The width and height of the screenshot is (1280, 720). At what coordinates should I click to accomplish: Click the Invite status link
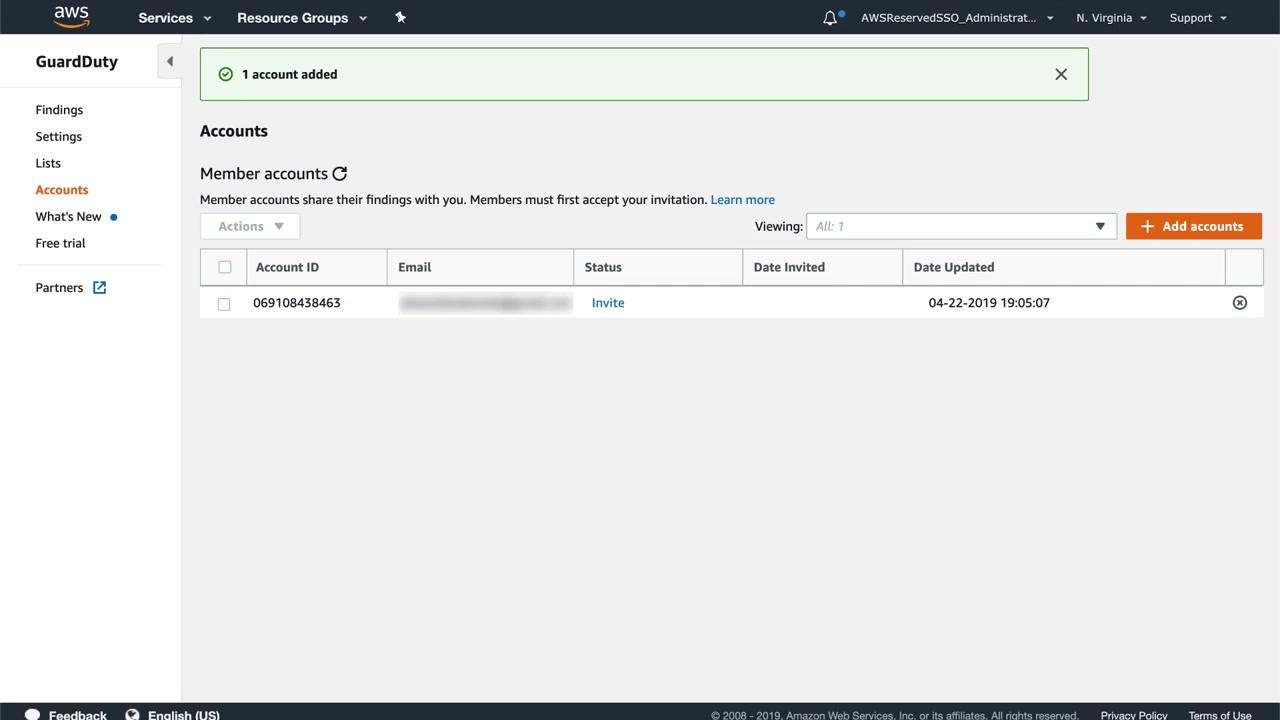tap(608, 303)
